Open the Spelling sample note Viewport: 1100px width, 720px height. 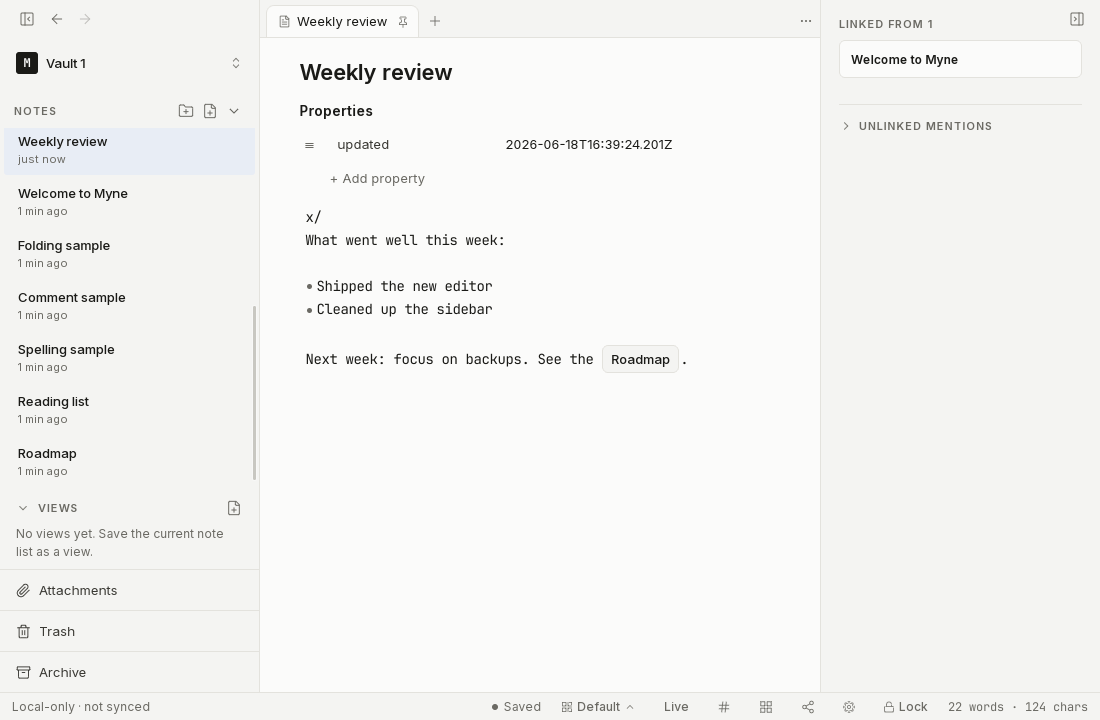[129, 357]
